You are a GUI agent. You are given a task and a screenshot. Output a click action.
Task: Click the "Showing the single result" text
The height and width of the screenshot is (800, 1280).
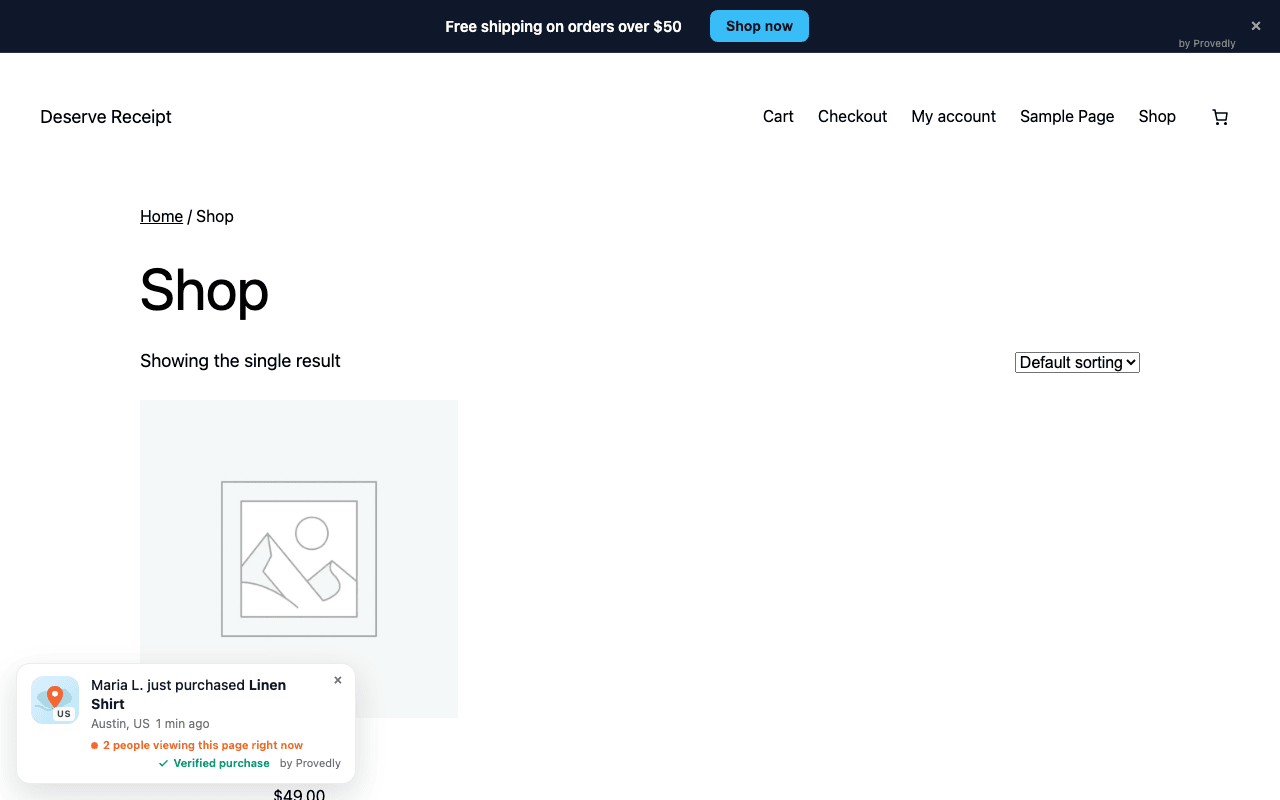(x=240, y=361)
